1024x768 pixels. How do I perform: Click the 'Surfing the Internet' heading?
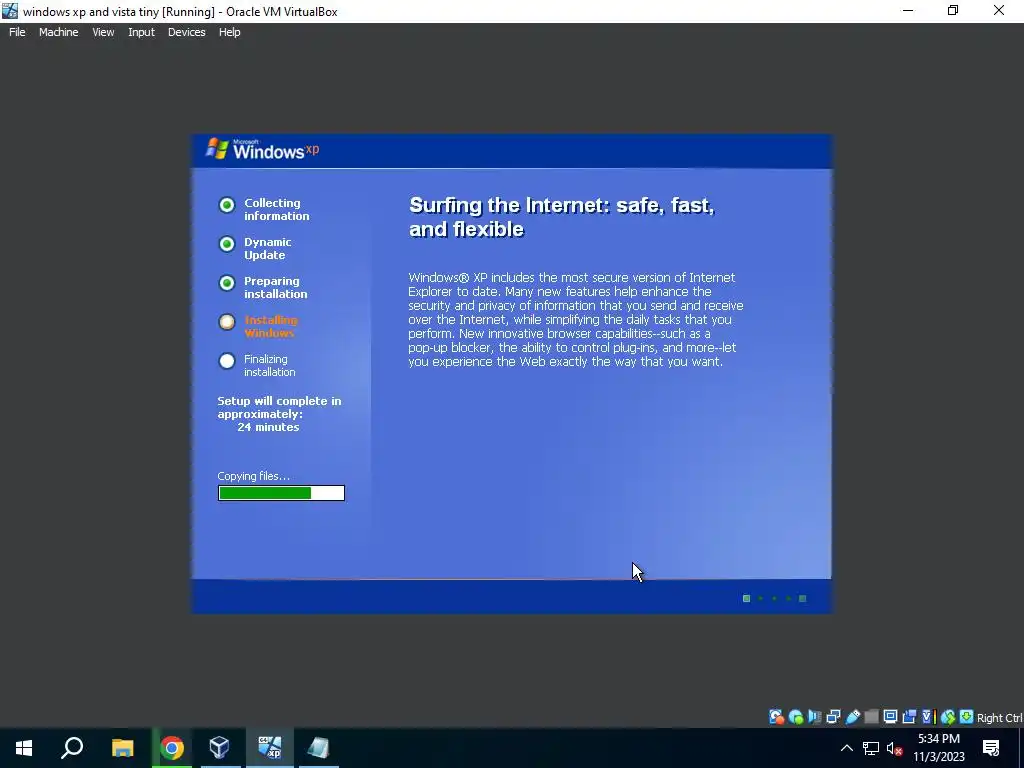(x=562, y=217)
